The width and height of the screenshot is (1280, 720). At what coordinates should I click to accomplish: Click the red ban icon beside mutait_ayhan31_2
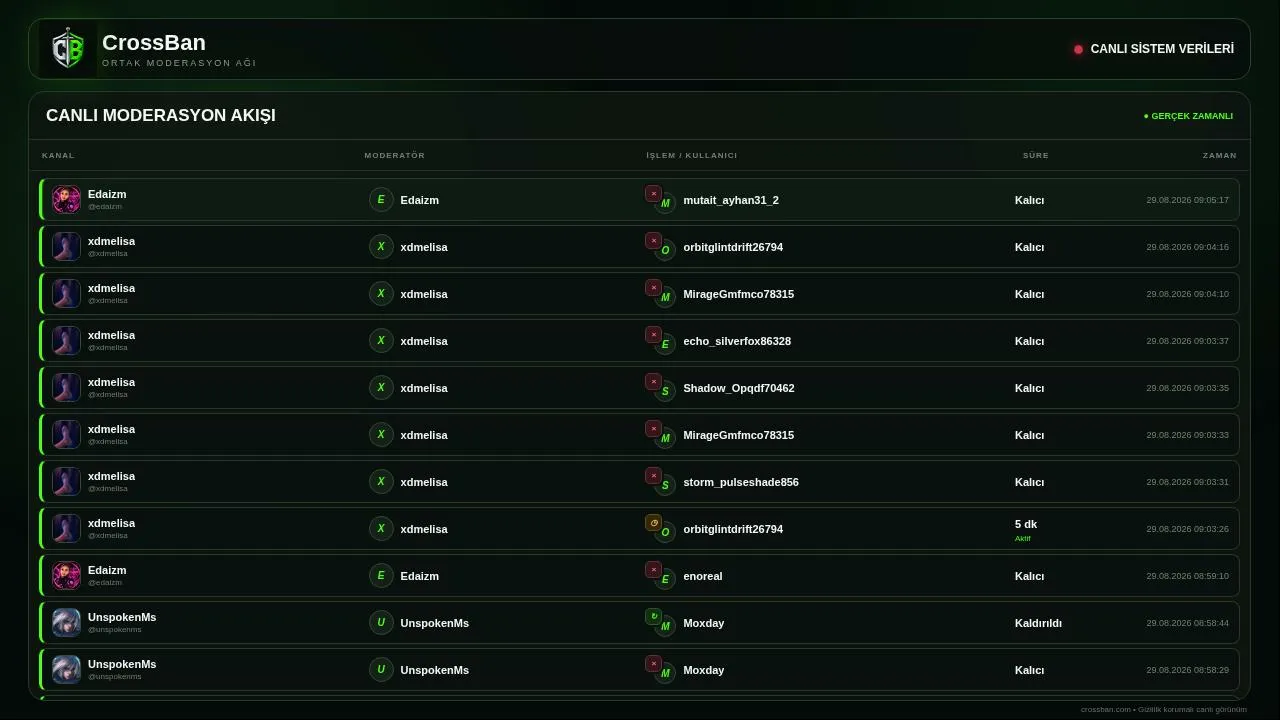click(x=653, y=194)
